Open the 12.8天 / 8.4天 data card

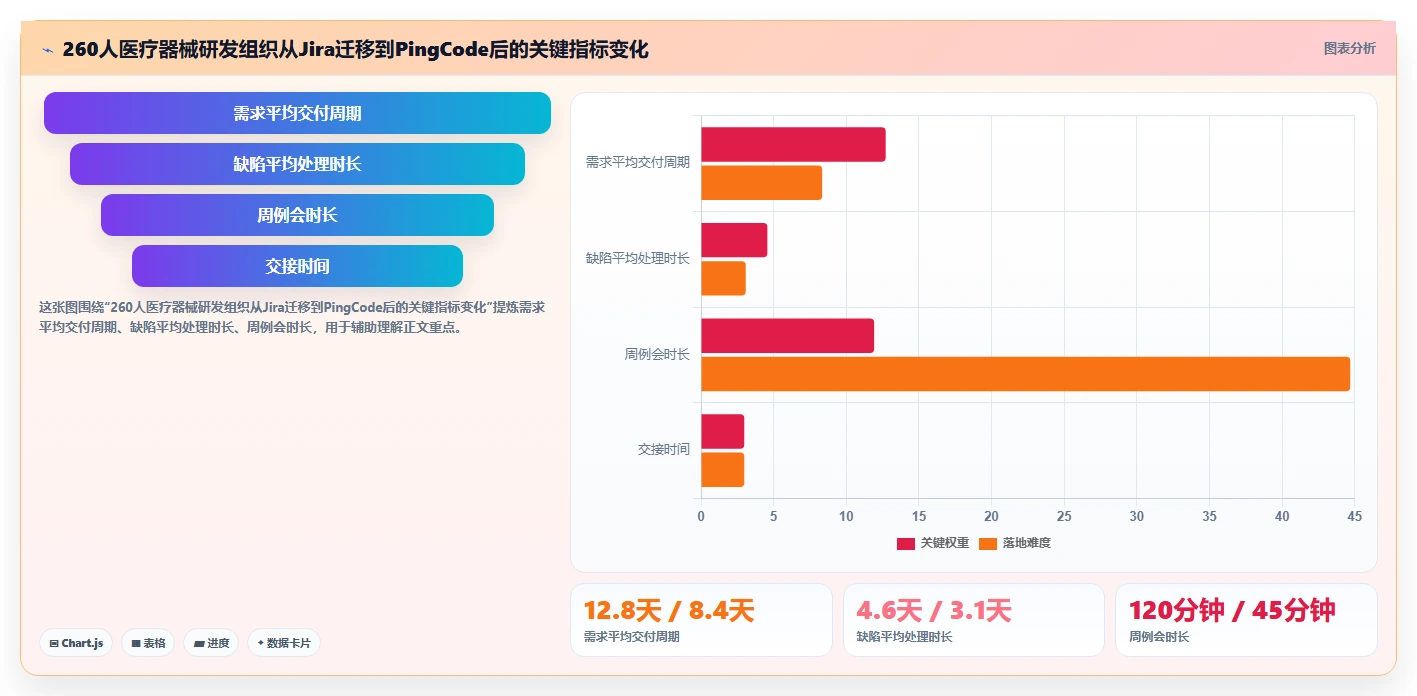(x=701, y=620)
